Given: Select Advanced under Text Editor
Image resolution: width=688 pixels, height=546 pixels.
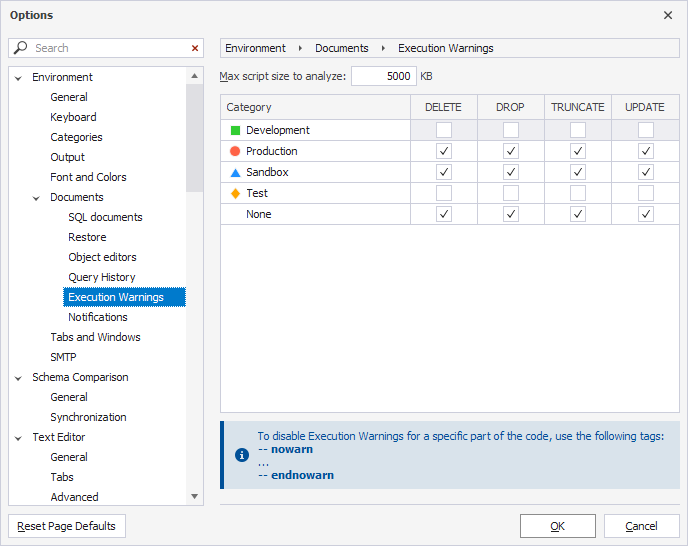Looking at the screenshot, I should pyautogui.click(x=74, y=497).
